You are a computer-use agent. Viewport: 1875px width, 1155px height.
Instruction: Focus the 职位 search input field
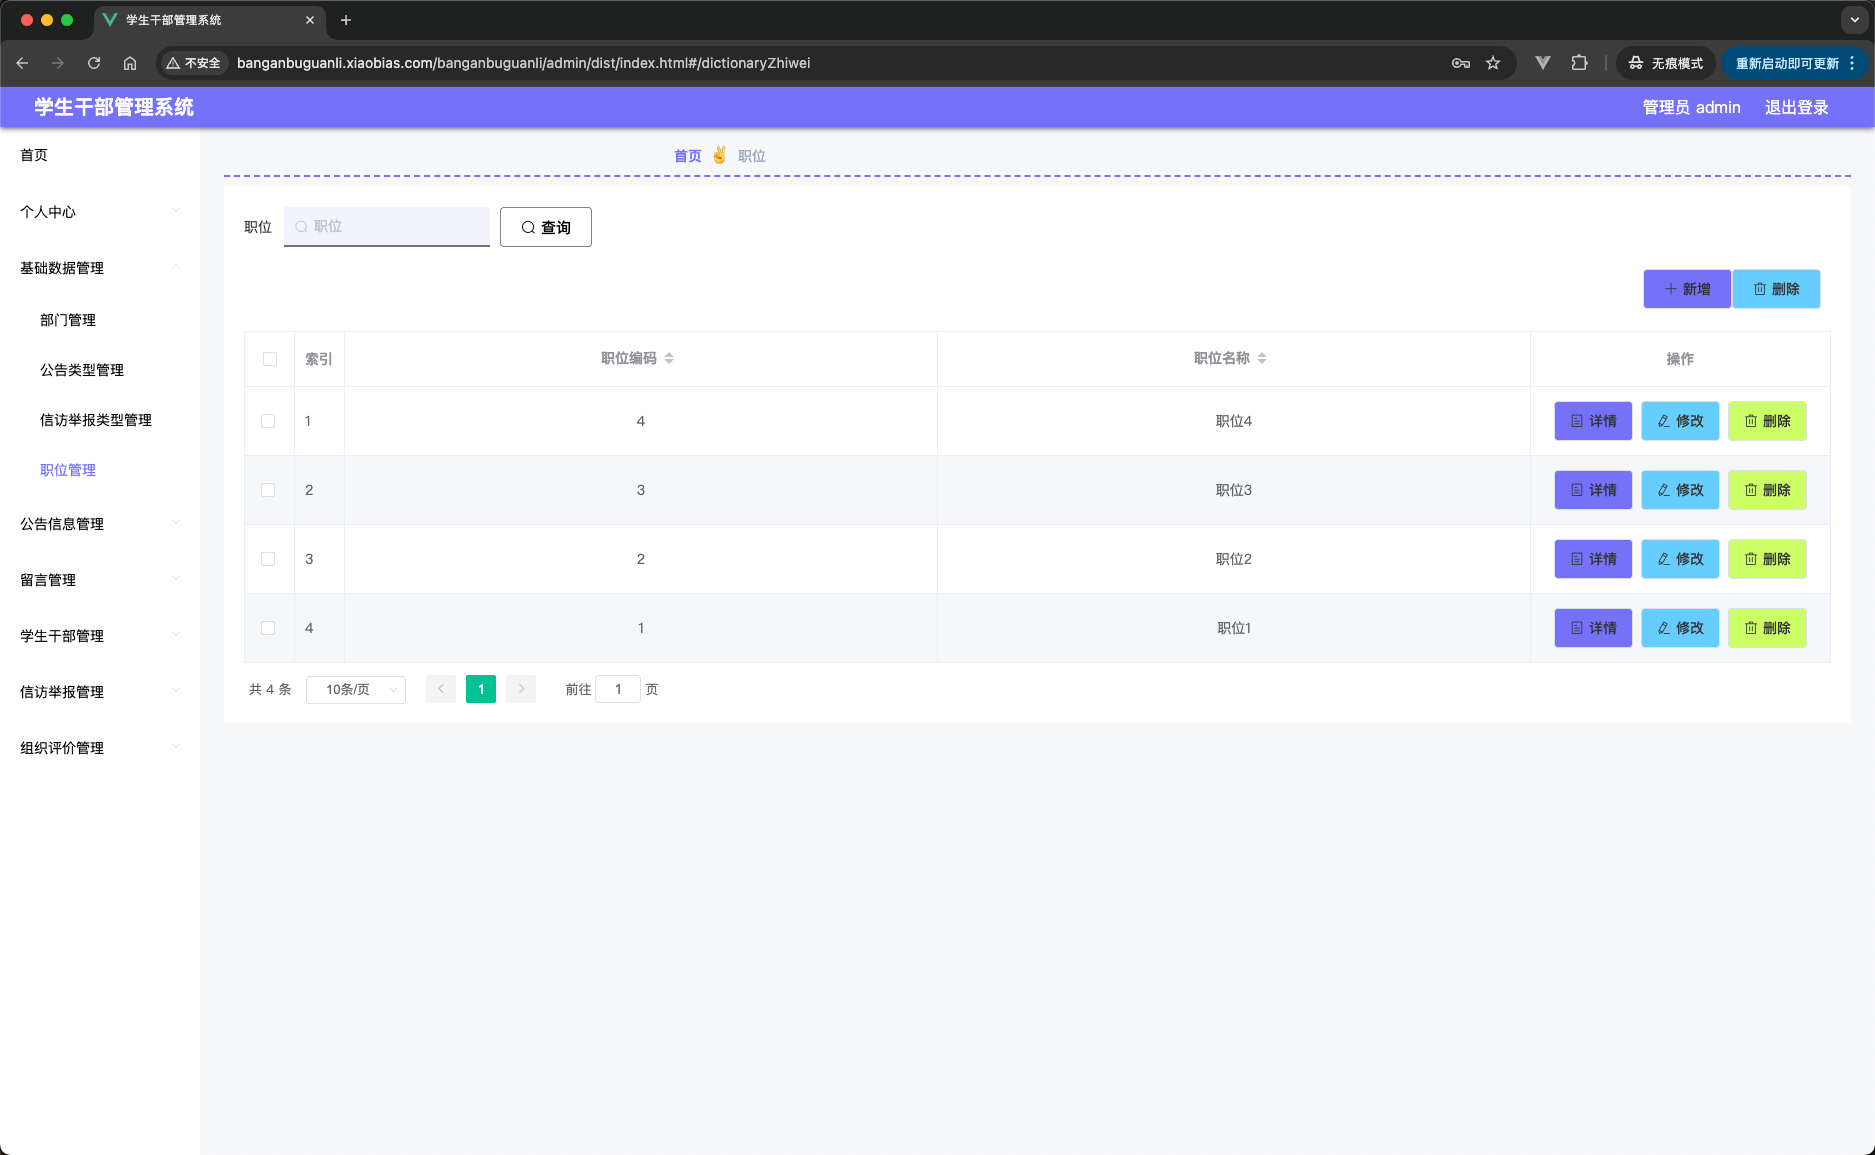tap(387, 227)
